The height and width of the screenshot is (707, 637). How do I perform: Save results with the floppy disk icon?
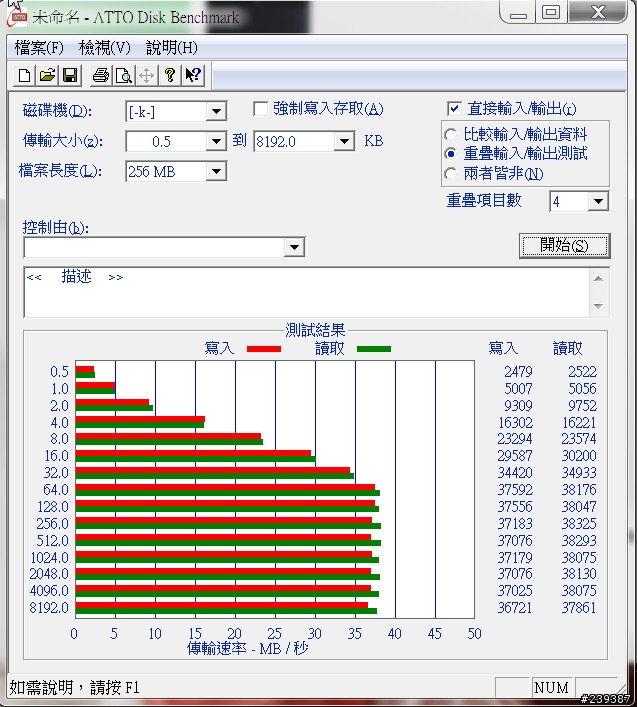[x=70, y=75]
